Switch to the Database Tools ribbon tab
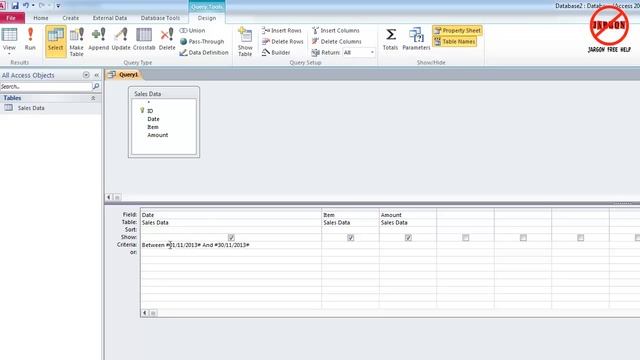This screenshot has width=640, height=360. coord(160,18)
